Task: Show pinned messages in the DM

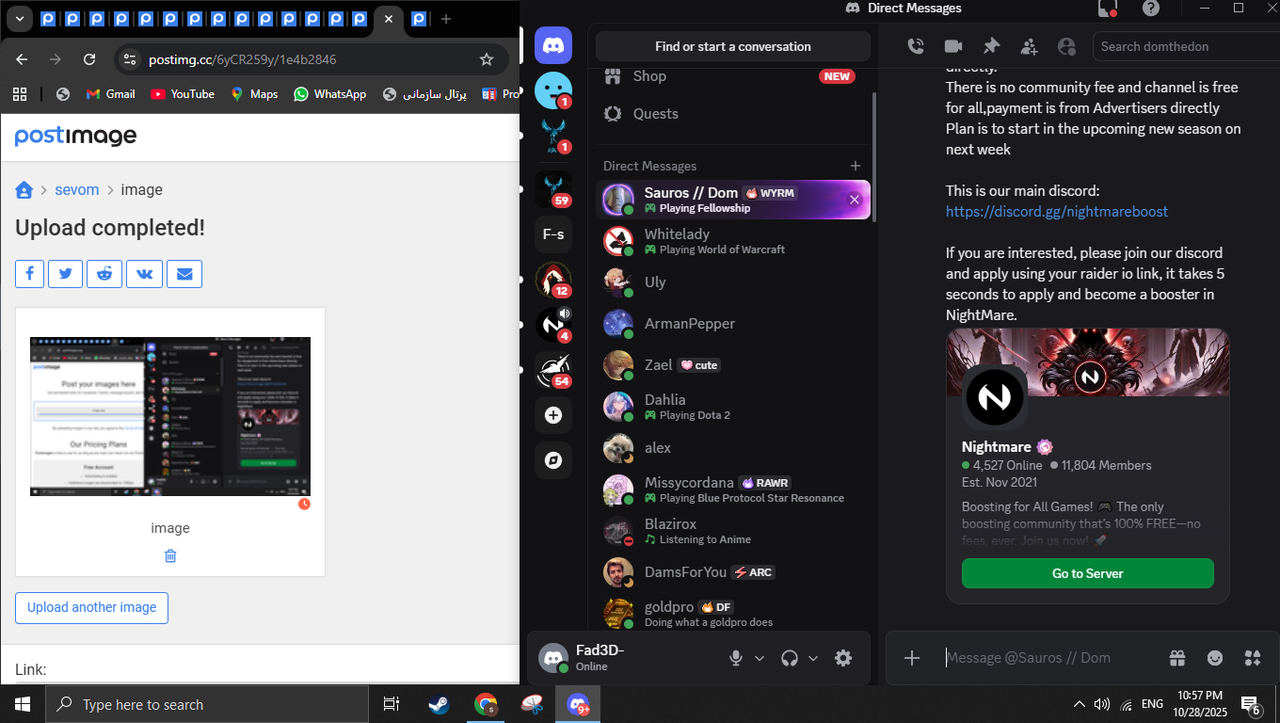Action: (991, 46)
